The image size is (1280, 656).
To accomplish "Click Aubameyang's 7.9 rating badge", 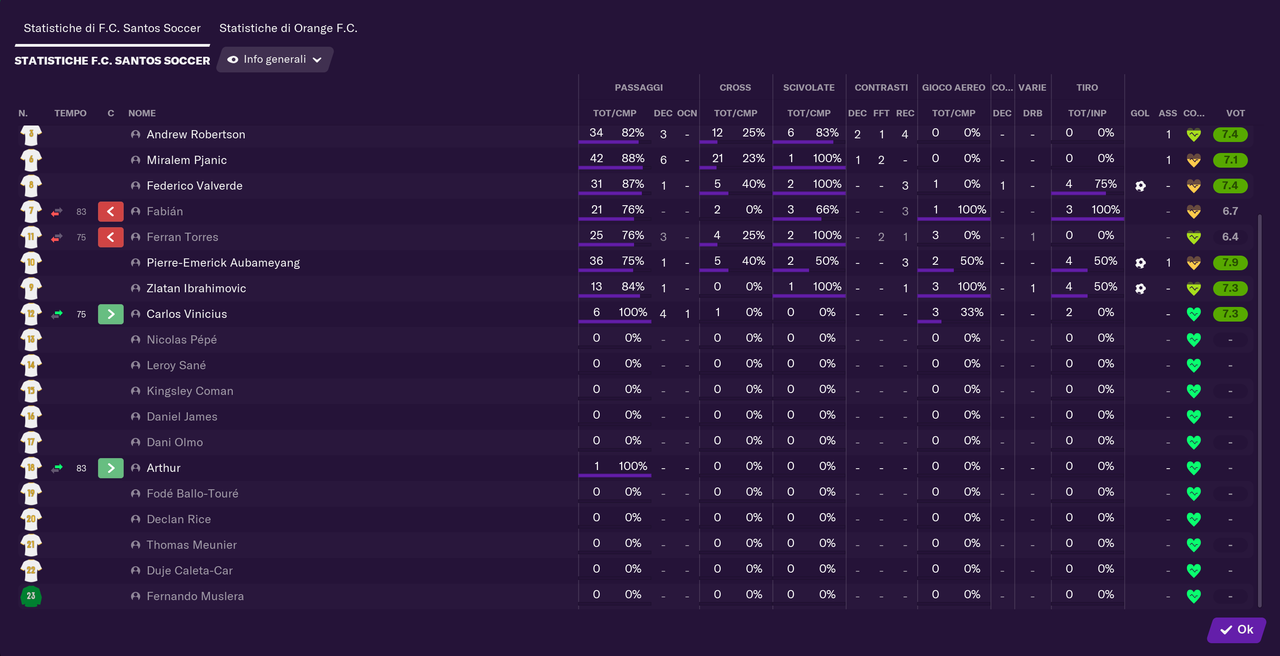I will tap(1231, 263).
